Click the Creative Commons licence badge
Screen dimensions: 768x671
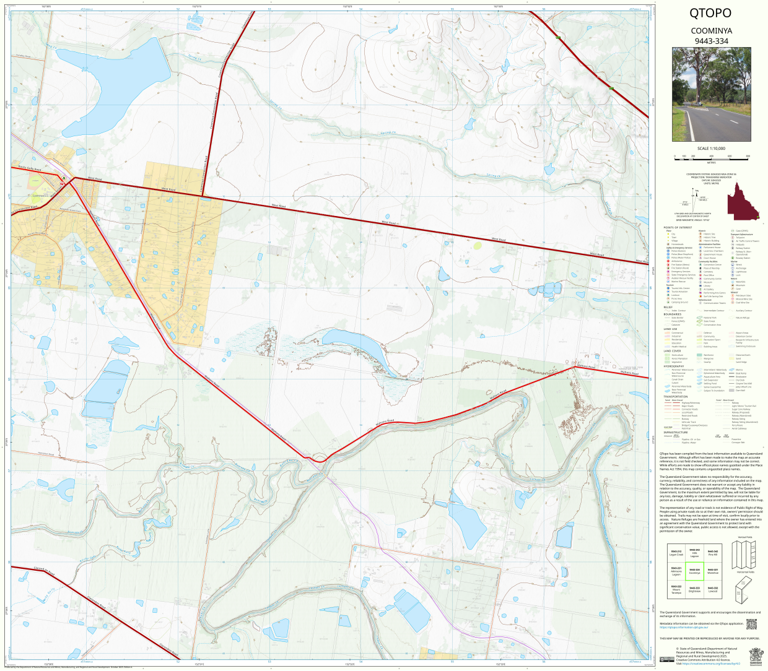pyautogui.click(x=667, y=659)
